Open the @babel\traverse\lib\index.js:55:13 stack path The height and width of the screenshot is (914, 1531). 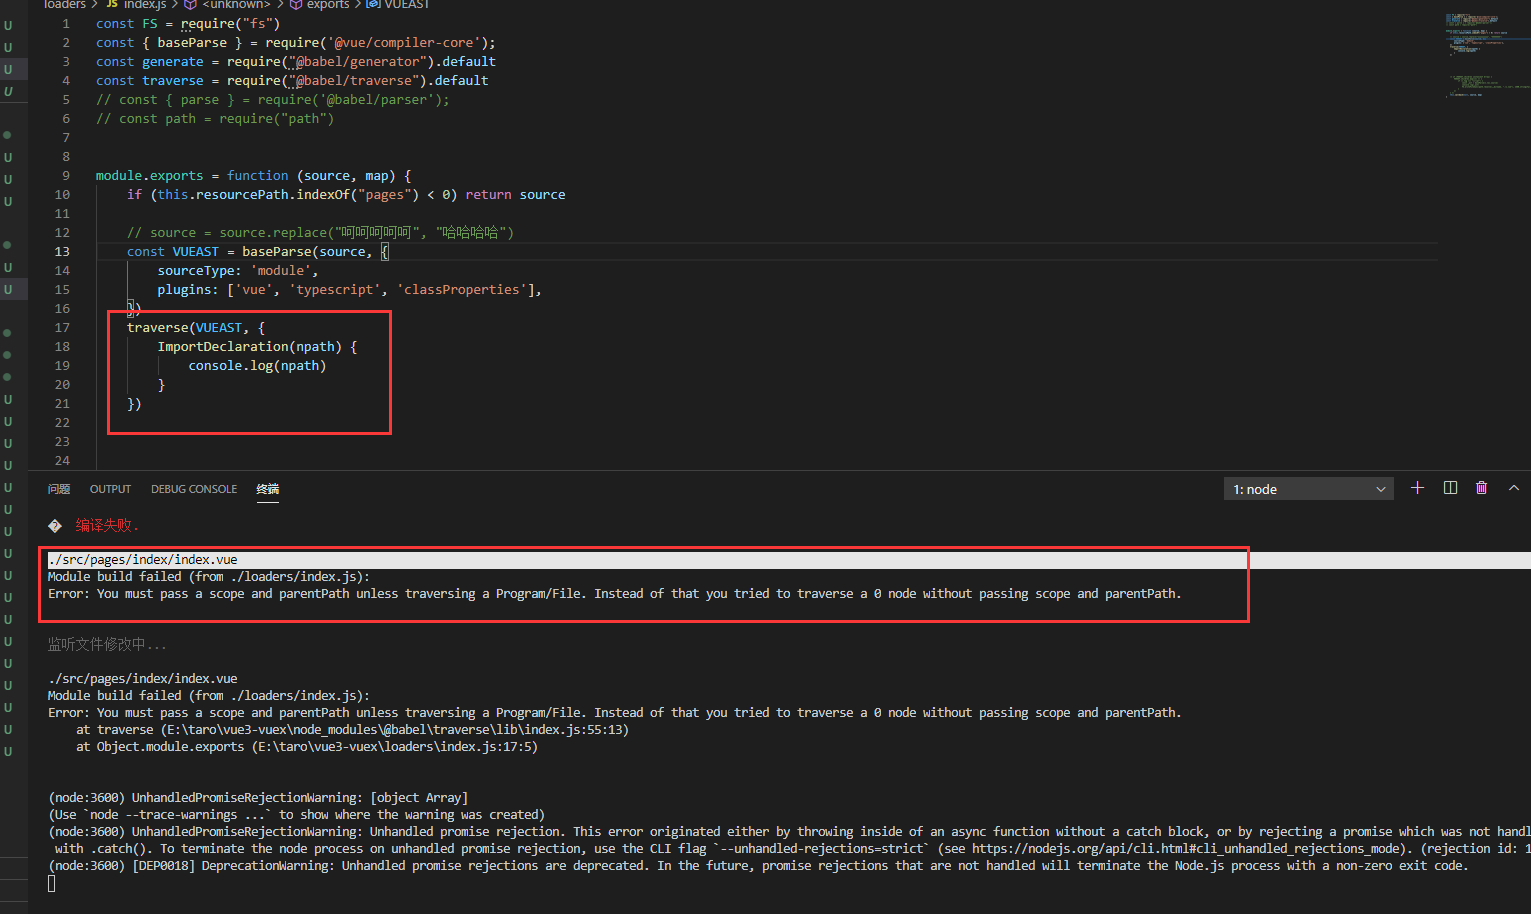395,730
